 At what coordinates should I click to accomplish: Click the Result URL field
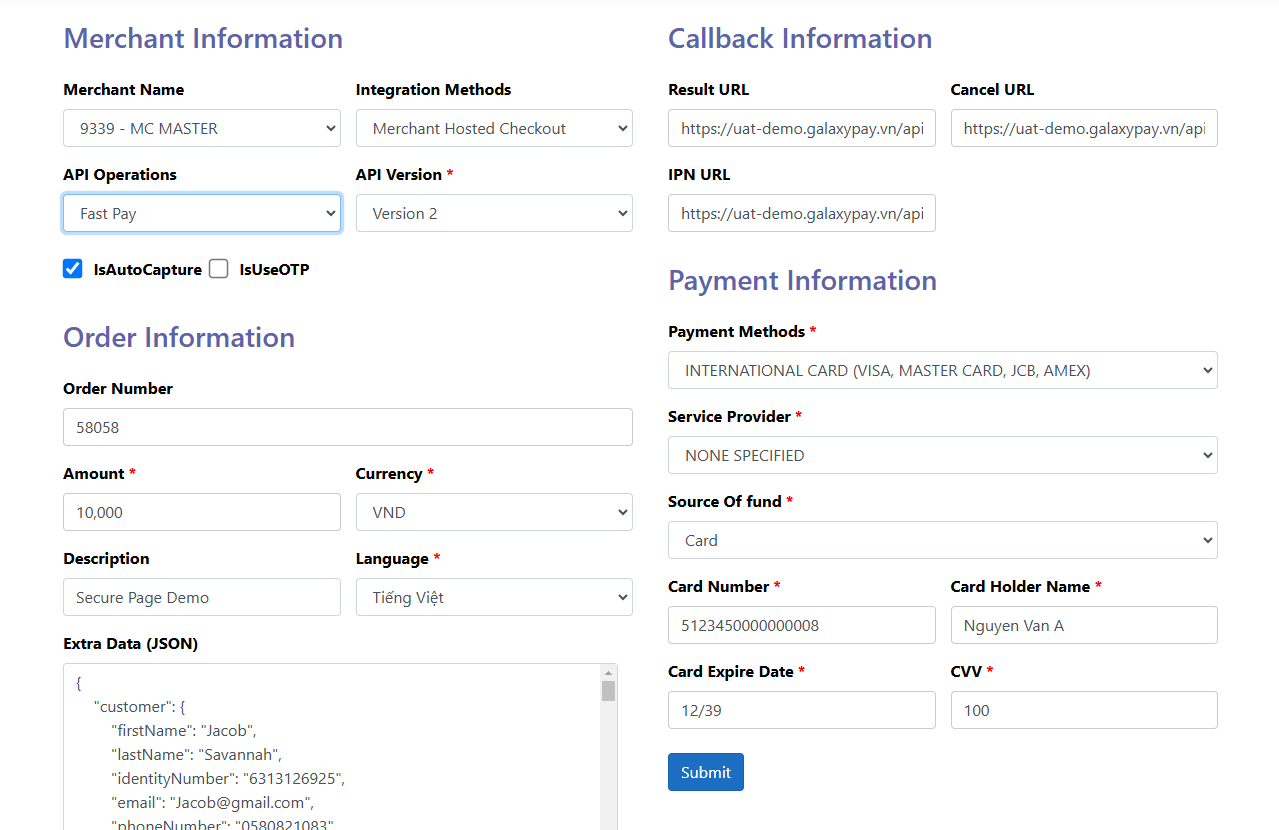[x=801, y=128]
